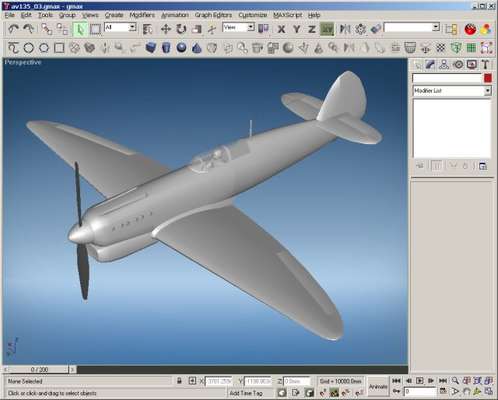Open the Modifiers menu

(142, 15)
